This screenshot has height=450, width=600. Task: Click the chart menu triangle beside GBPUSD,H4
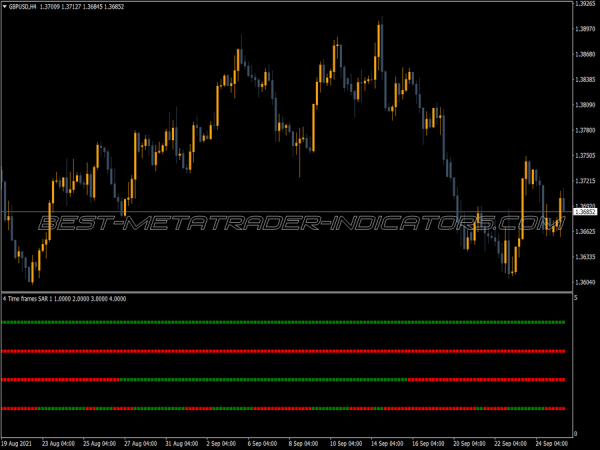pos(5,7)
